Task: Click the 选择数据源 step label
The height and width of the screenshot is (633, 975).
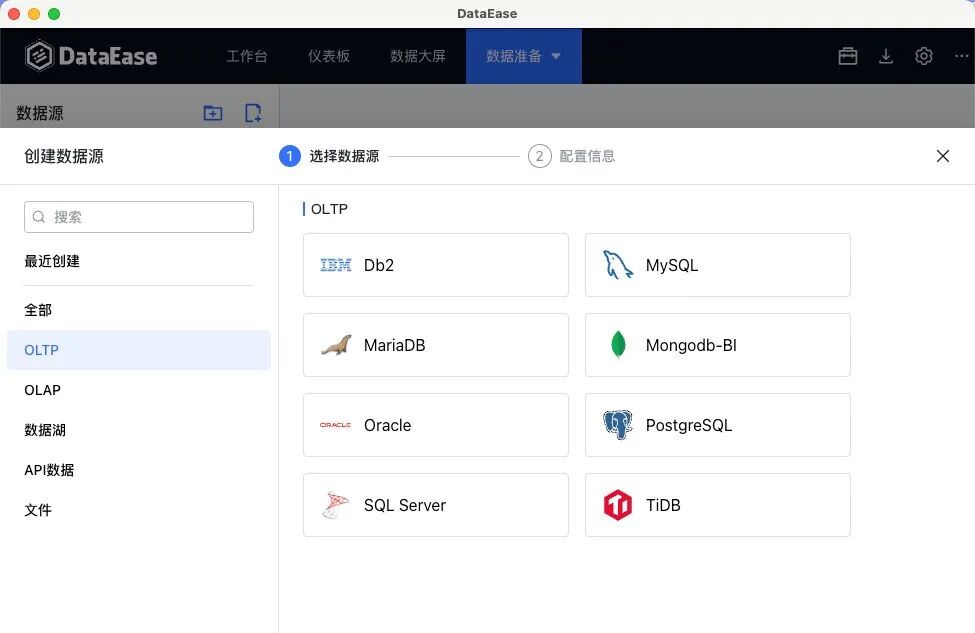Action: pos(344,156)
